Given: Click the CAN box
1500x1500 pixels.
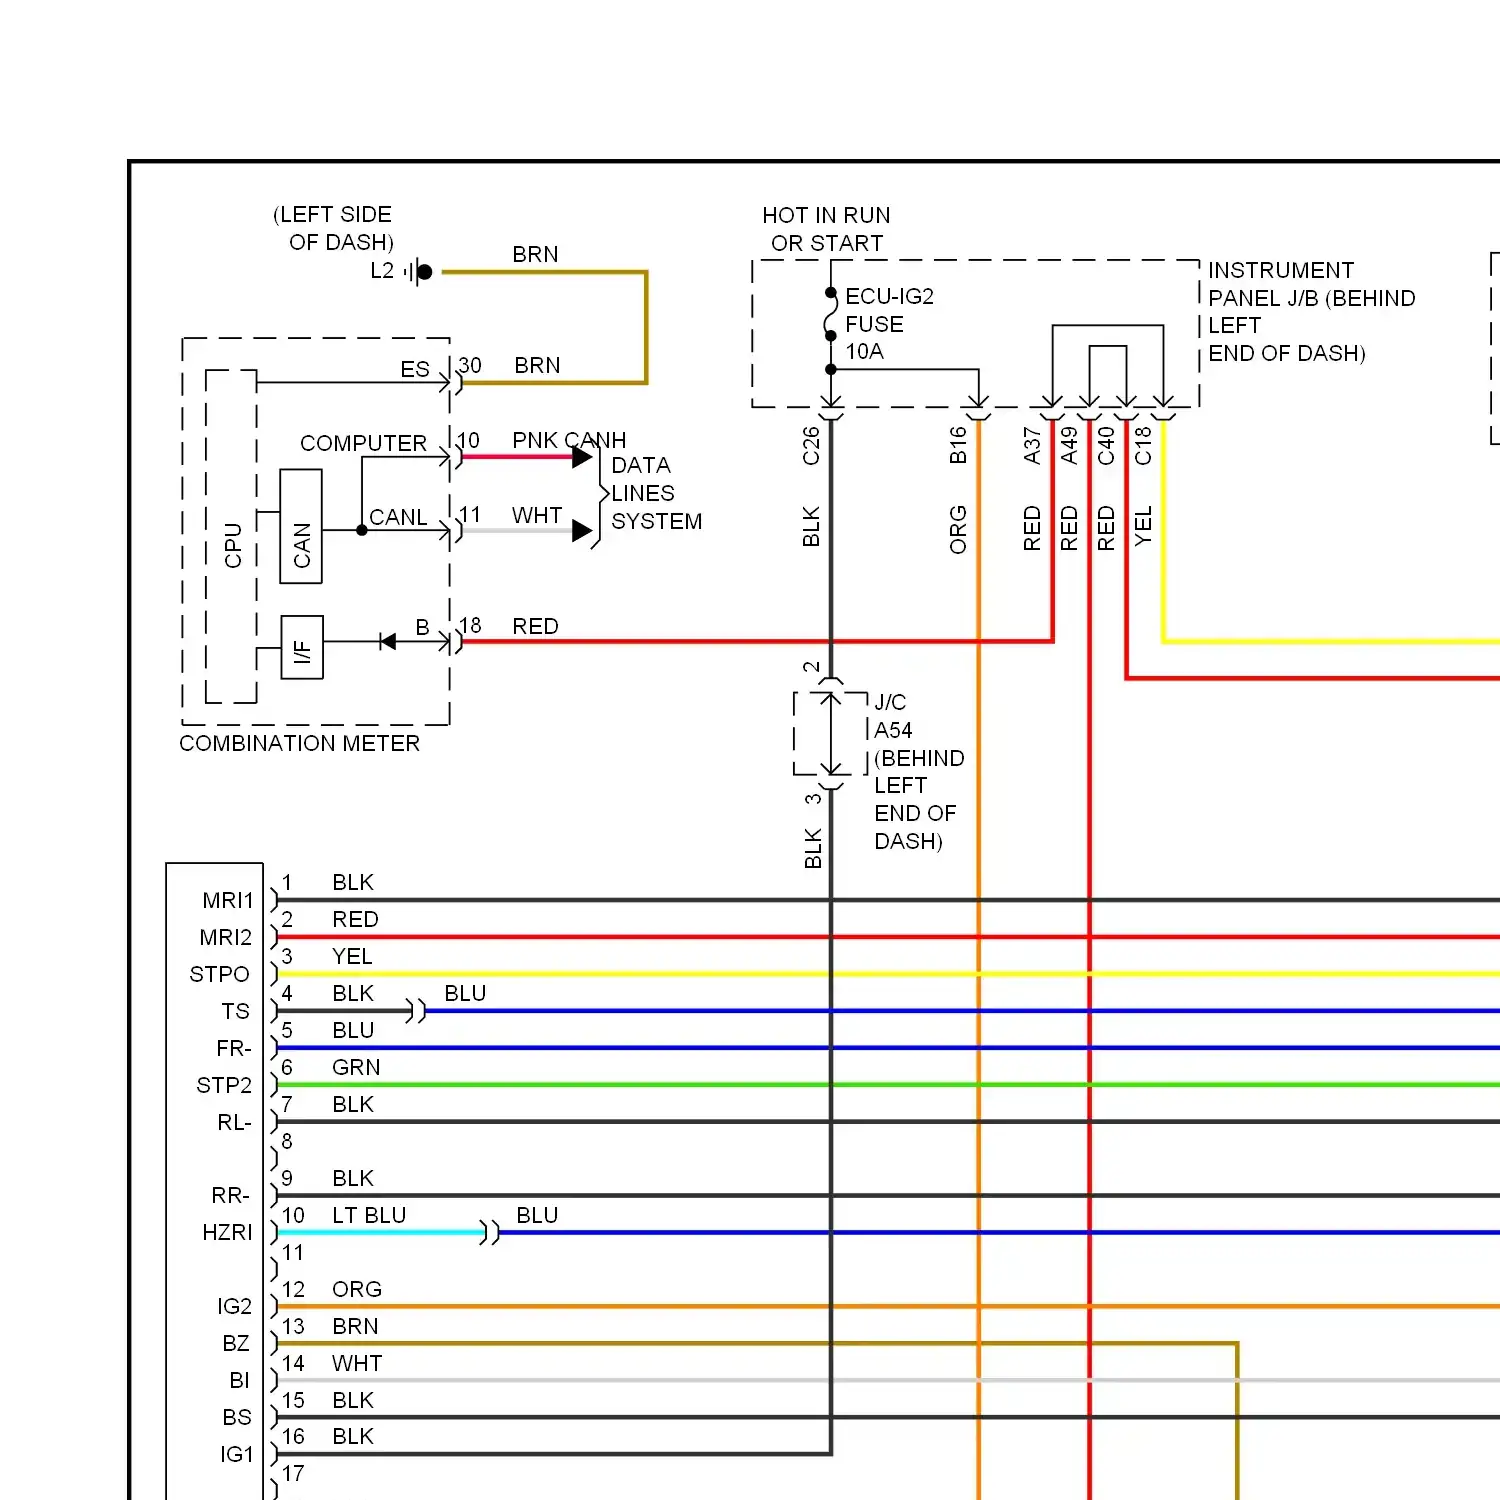Looking at the screenshot, I should point(301,526).
